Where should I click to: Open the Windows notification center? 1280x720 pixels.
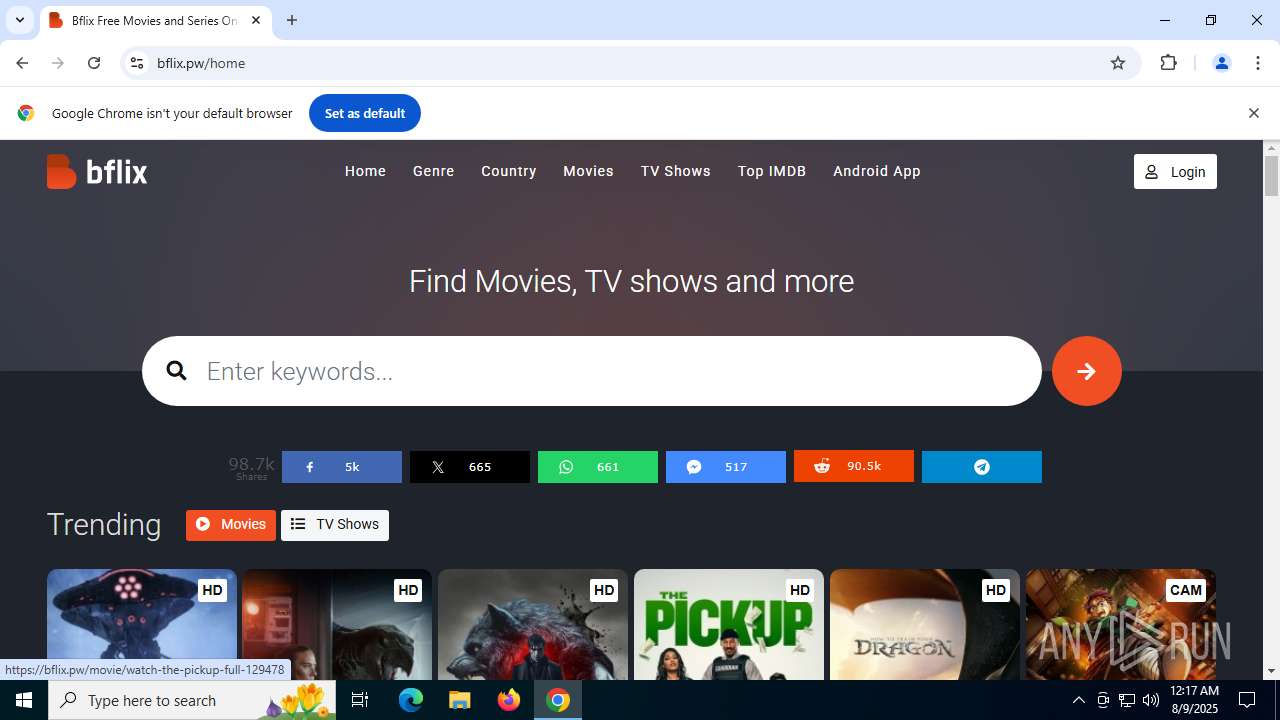(x=1247, y=700)
